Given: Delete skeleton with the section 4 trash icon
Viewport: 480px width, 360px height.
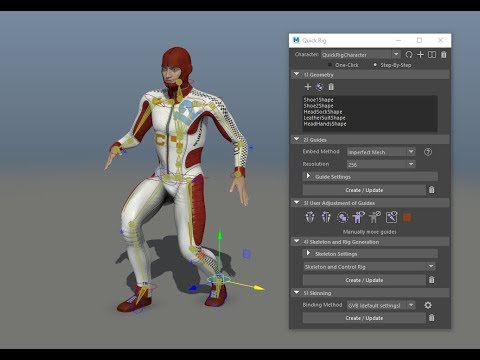Looking at the screenshot, I should click(x=432, y=280).
